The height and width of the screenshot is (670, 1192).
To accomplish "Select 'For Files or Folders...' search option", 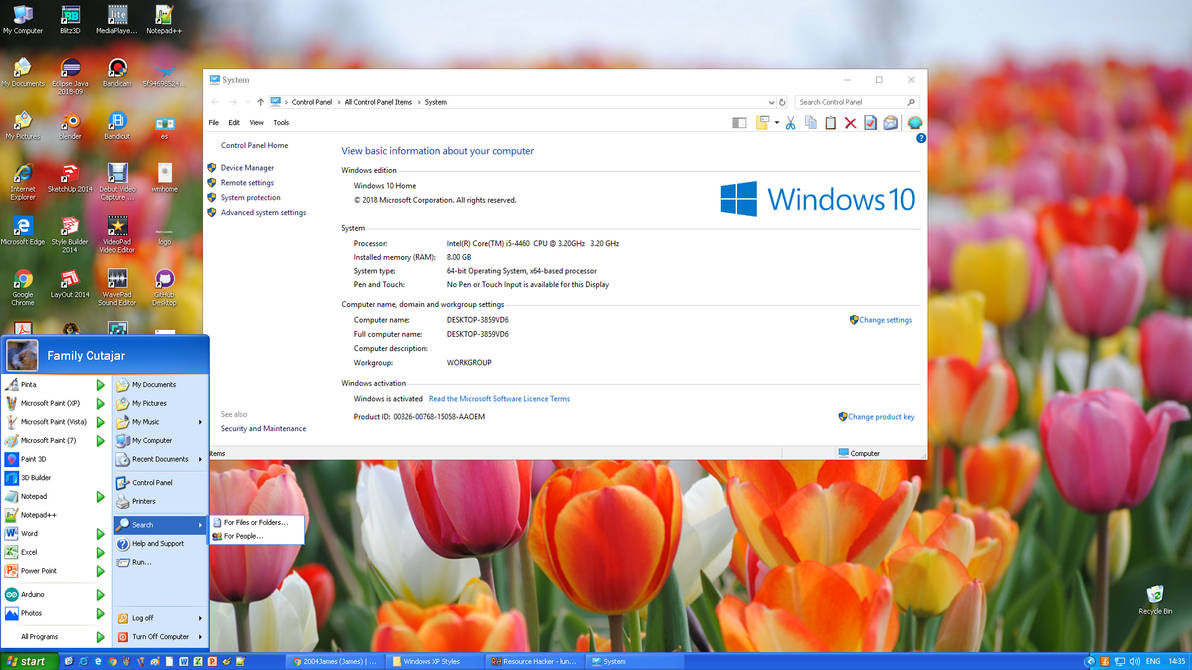I will click(x=256, y=521).
